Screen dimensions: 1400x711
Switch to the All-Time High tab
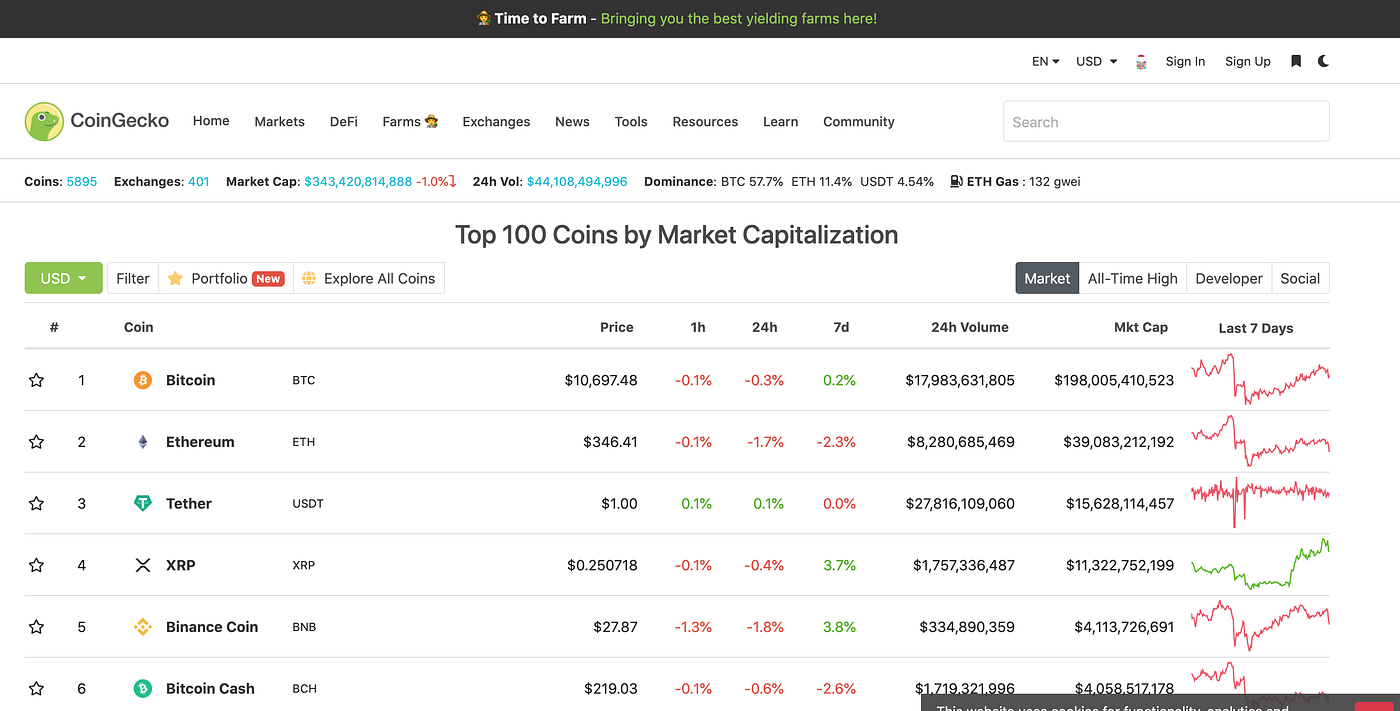click(1133, 278)
